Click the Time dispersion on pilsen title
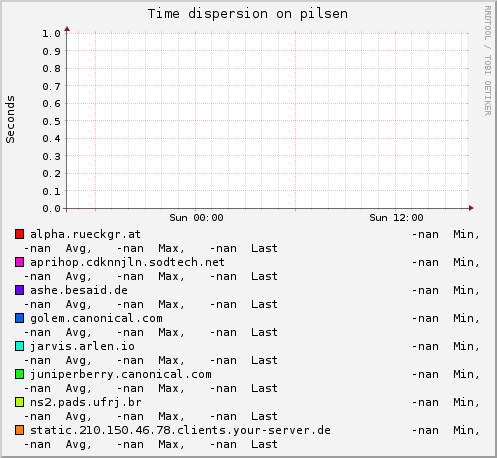 248,14
